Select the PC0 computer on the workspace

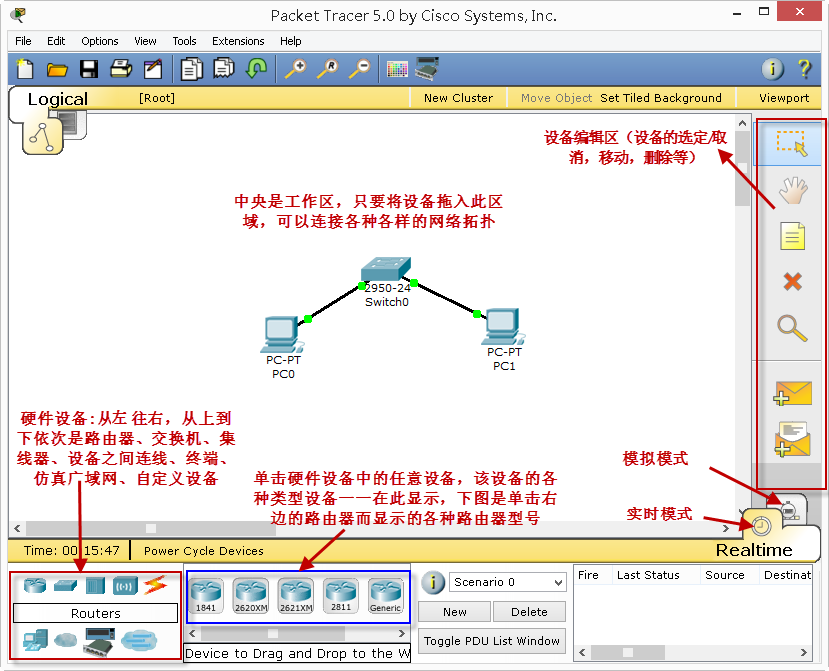[282, 335]
